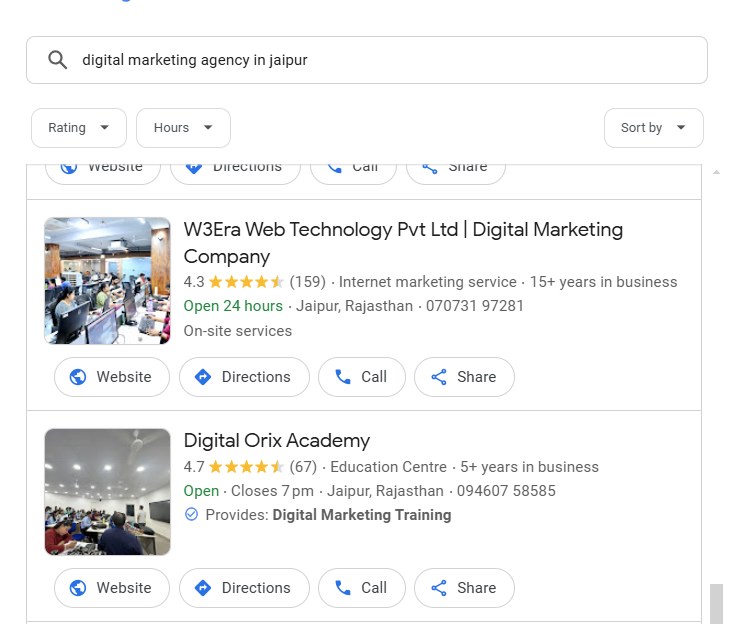The height and width of the screenshot is (624, 730).
Task: Click Digital Orix Academy Website button
Action: [112, 588]
